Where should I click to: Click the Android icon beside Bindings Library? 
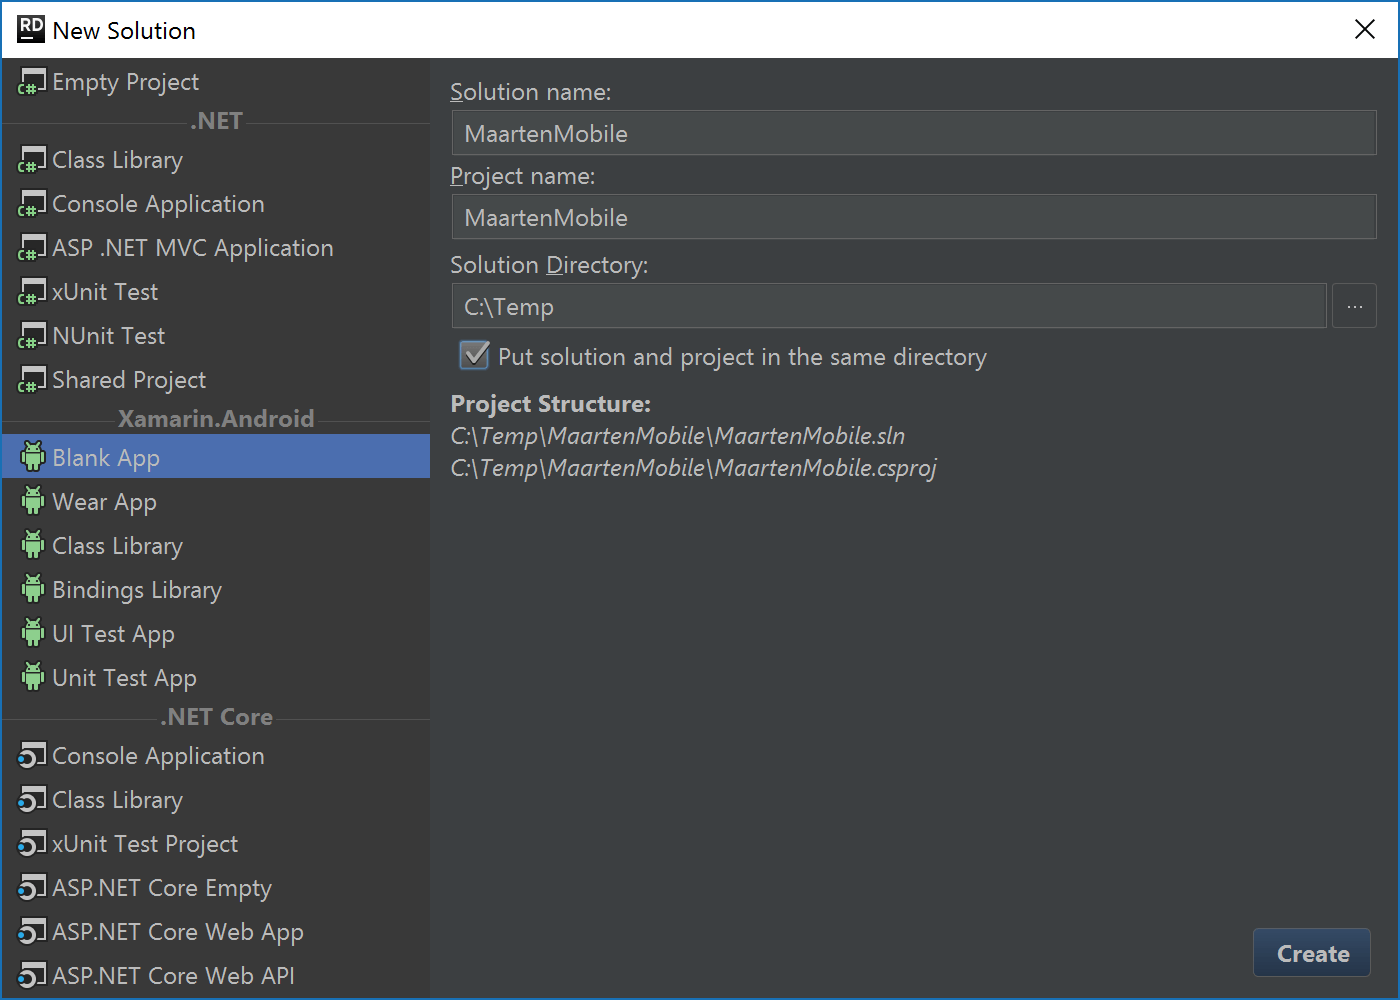33,589
